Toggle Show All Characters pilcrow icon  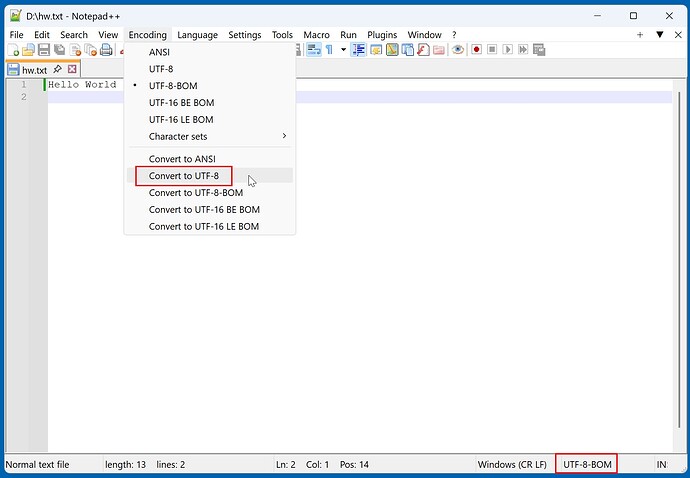point(329,50)
